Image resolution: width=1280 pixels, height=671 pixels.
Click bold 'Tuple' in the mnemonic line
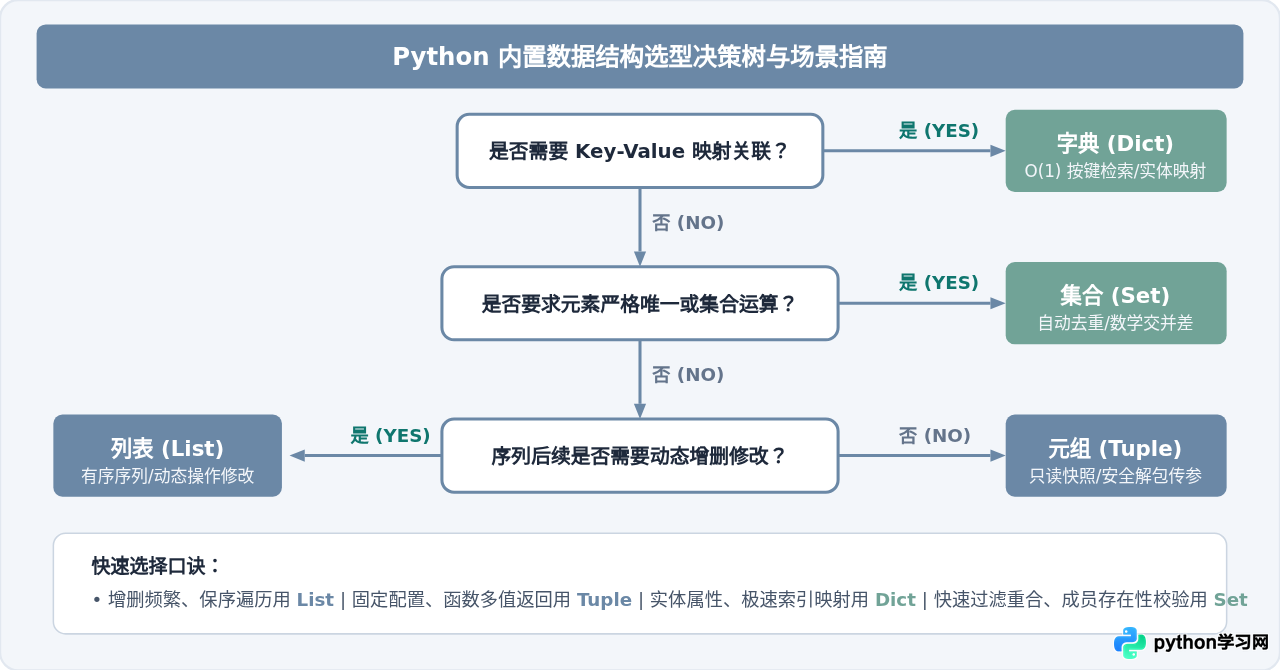pyautogui.click(x=604, y=600)
